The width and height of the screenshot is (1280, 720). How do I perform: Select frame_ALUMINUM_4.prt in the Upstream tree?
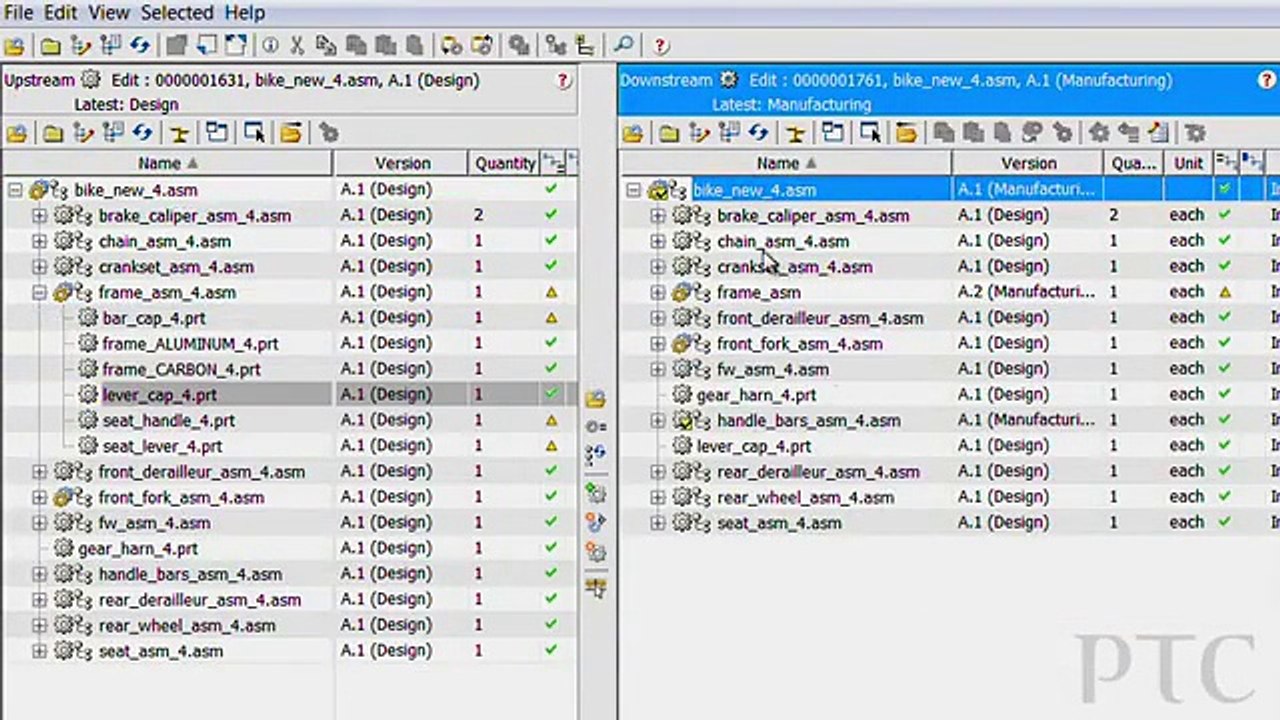click(190, 344)
